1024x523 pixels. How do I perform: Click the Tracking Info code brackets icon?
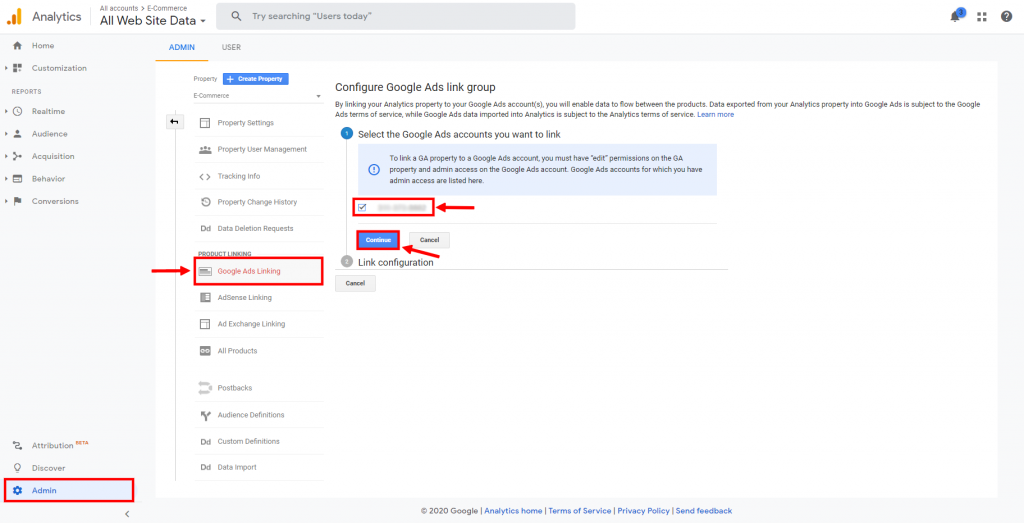[205, 176]
